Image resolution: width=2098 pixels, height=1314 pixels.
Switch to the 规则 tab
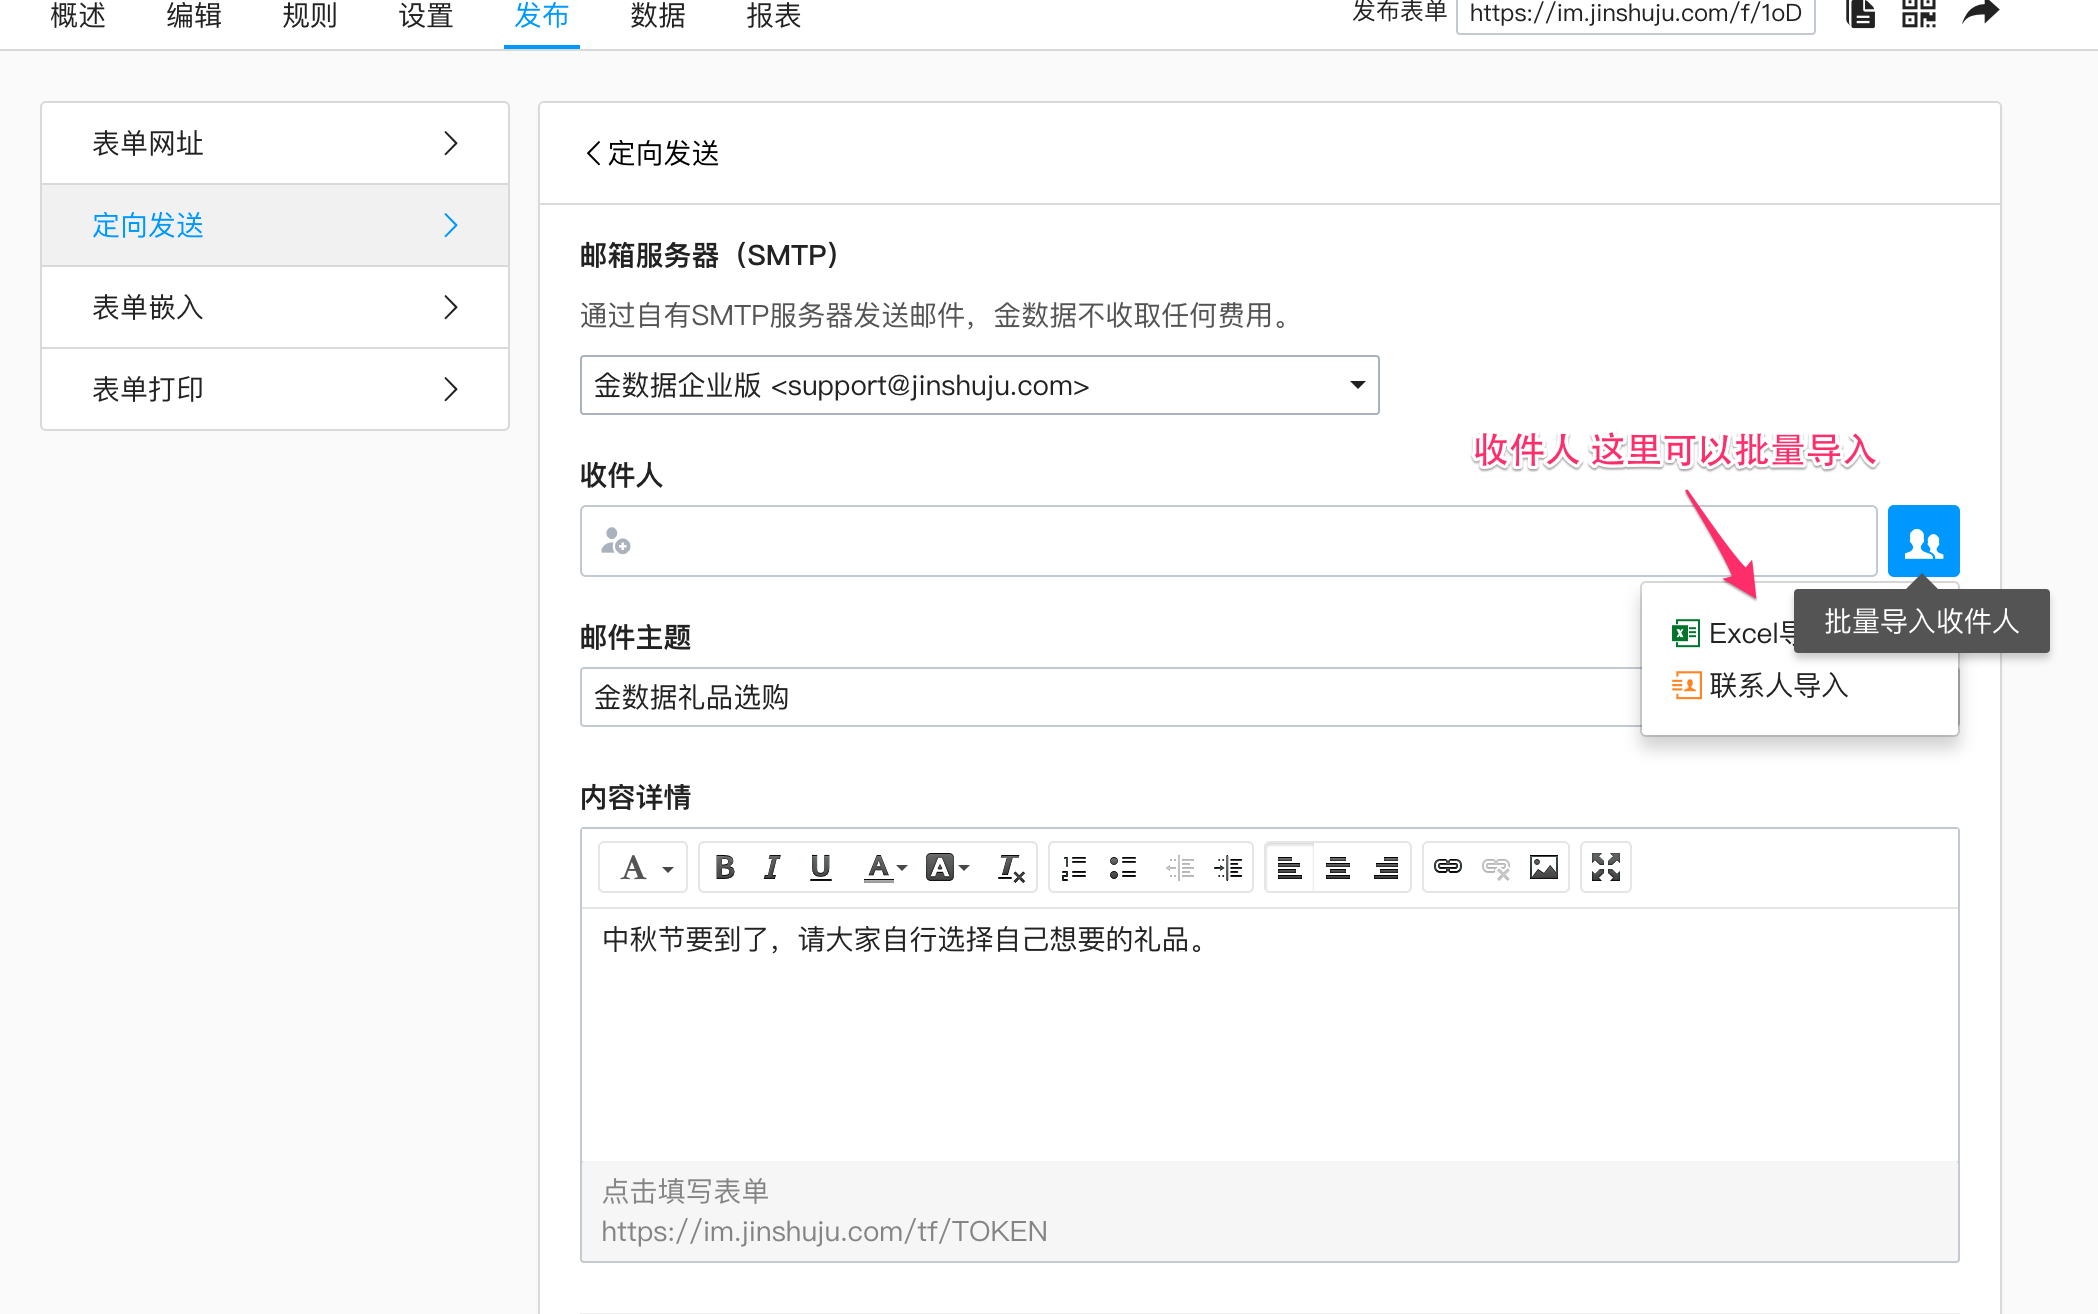coord(310,15)
